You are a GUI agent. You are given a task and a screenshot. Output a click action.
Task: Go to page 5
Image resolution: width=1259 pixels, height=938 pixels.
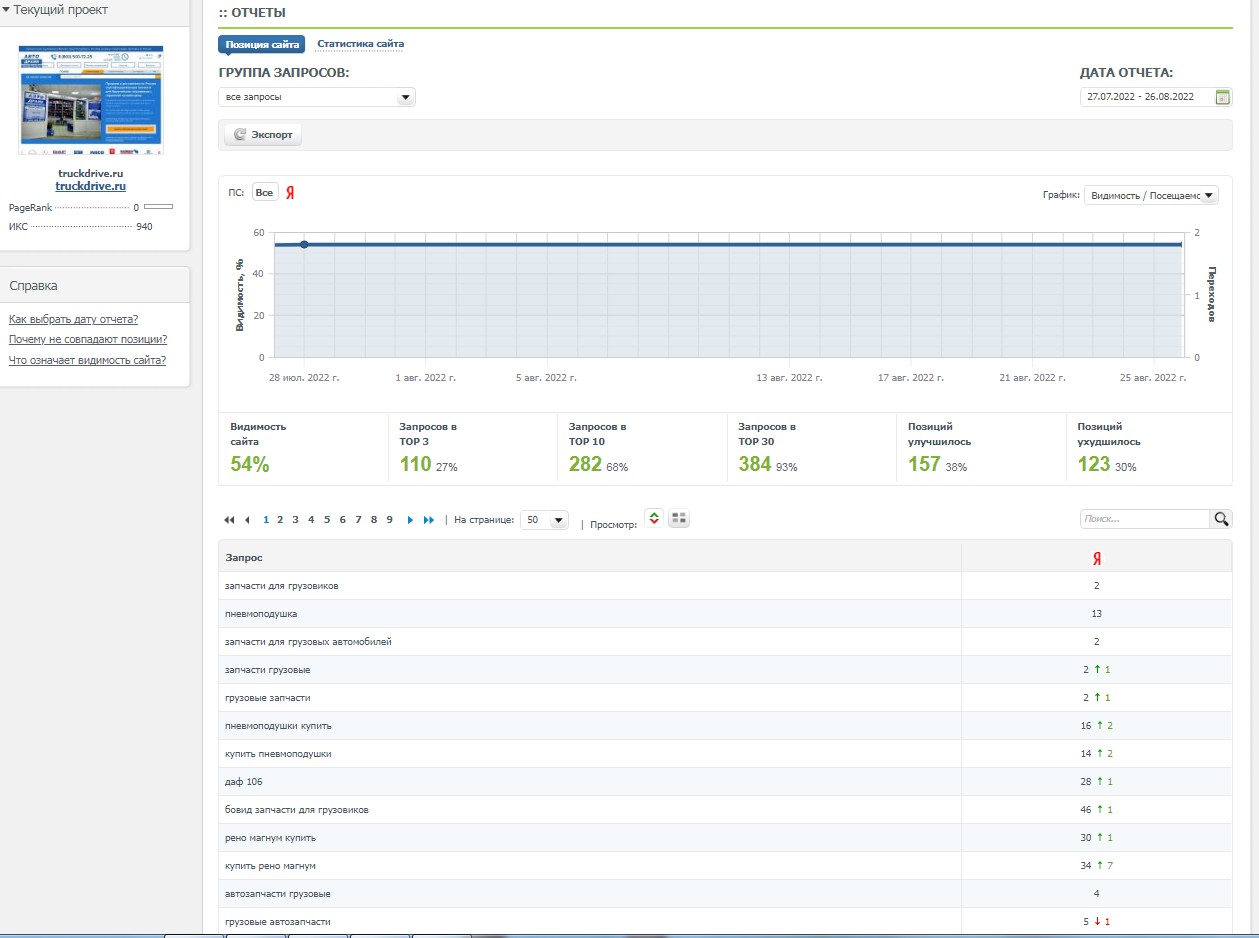[x=326, y=520]
